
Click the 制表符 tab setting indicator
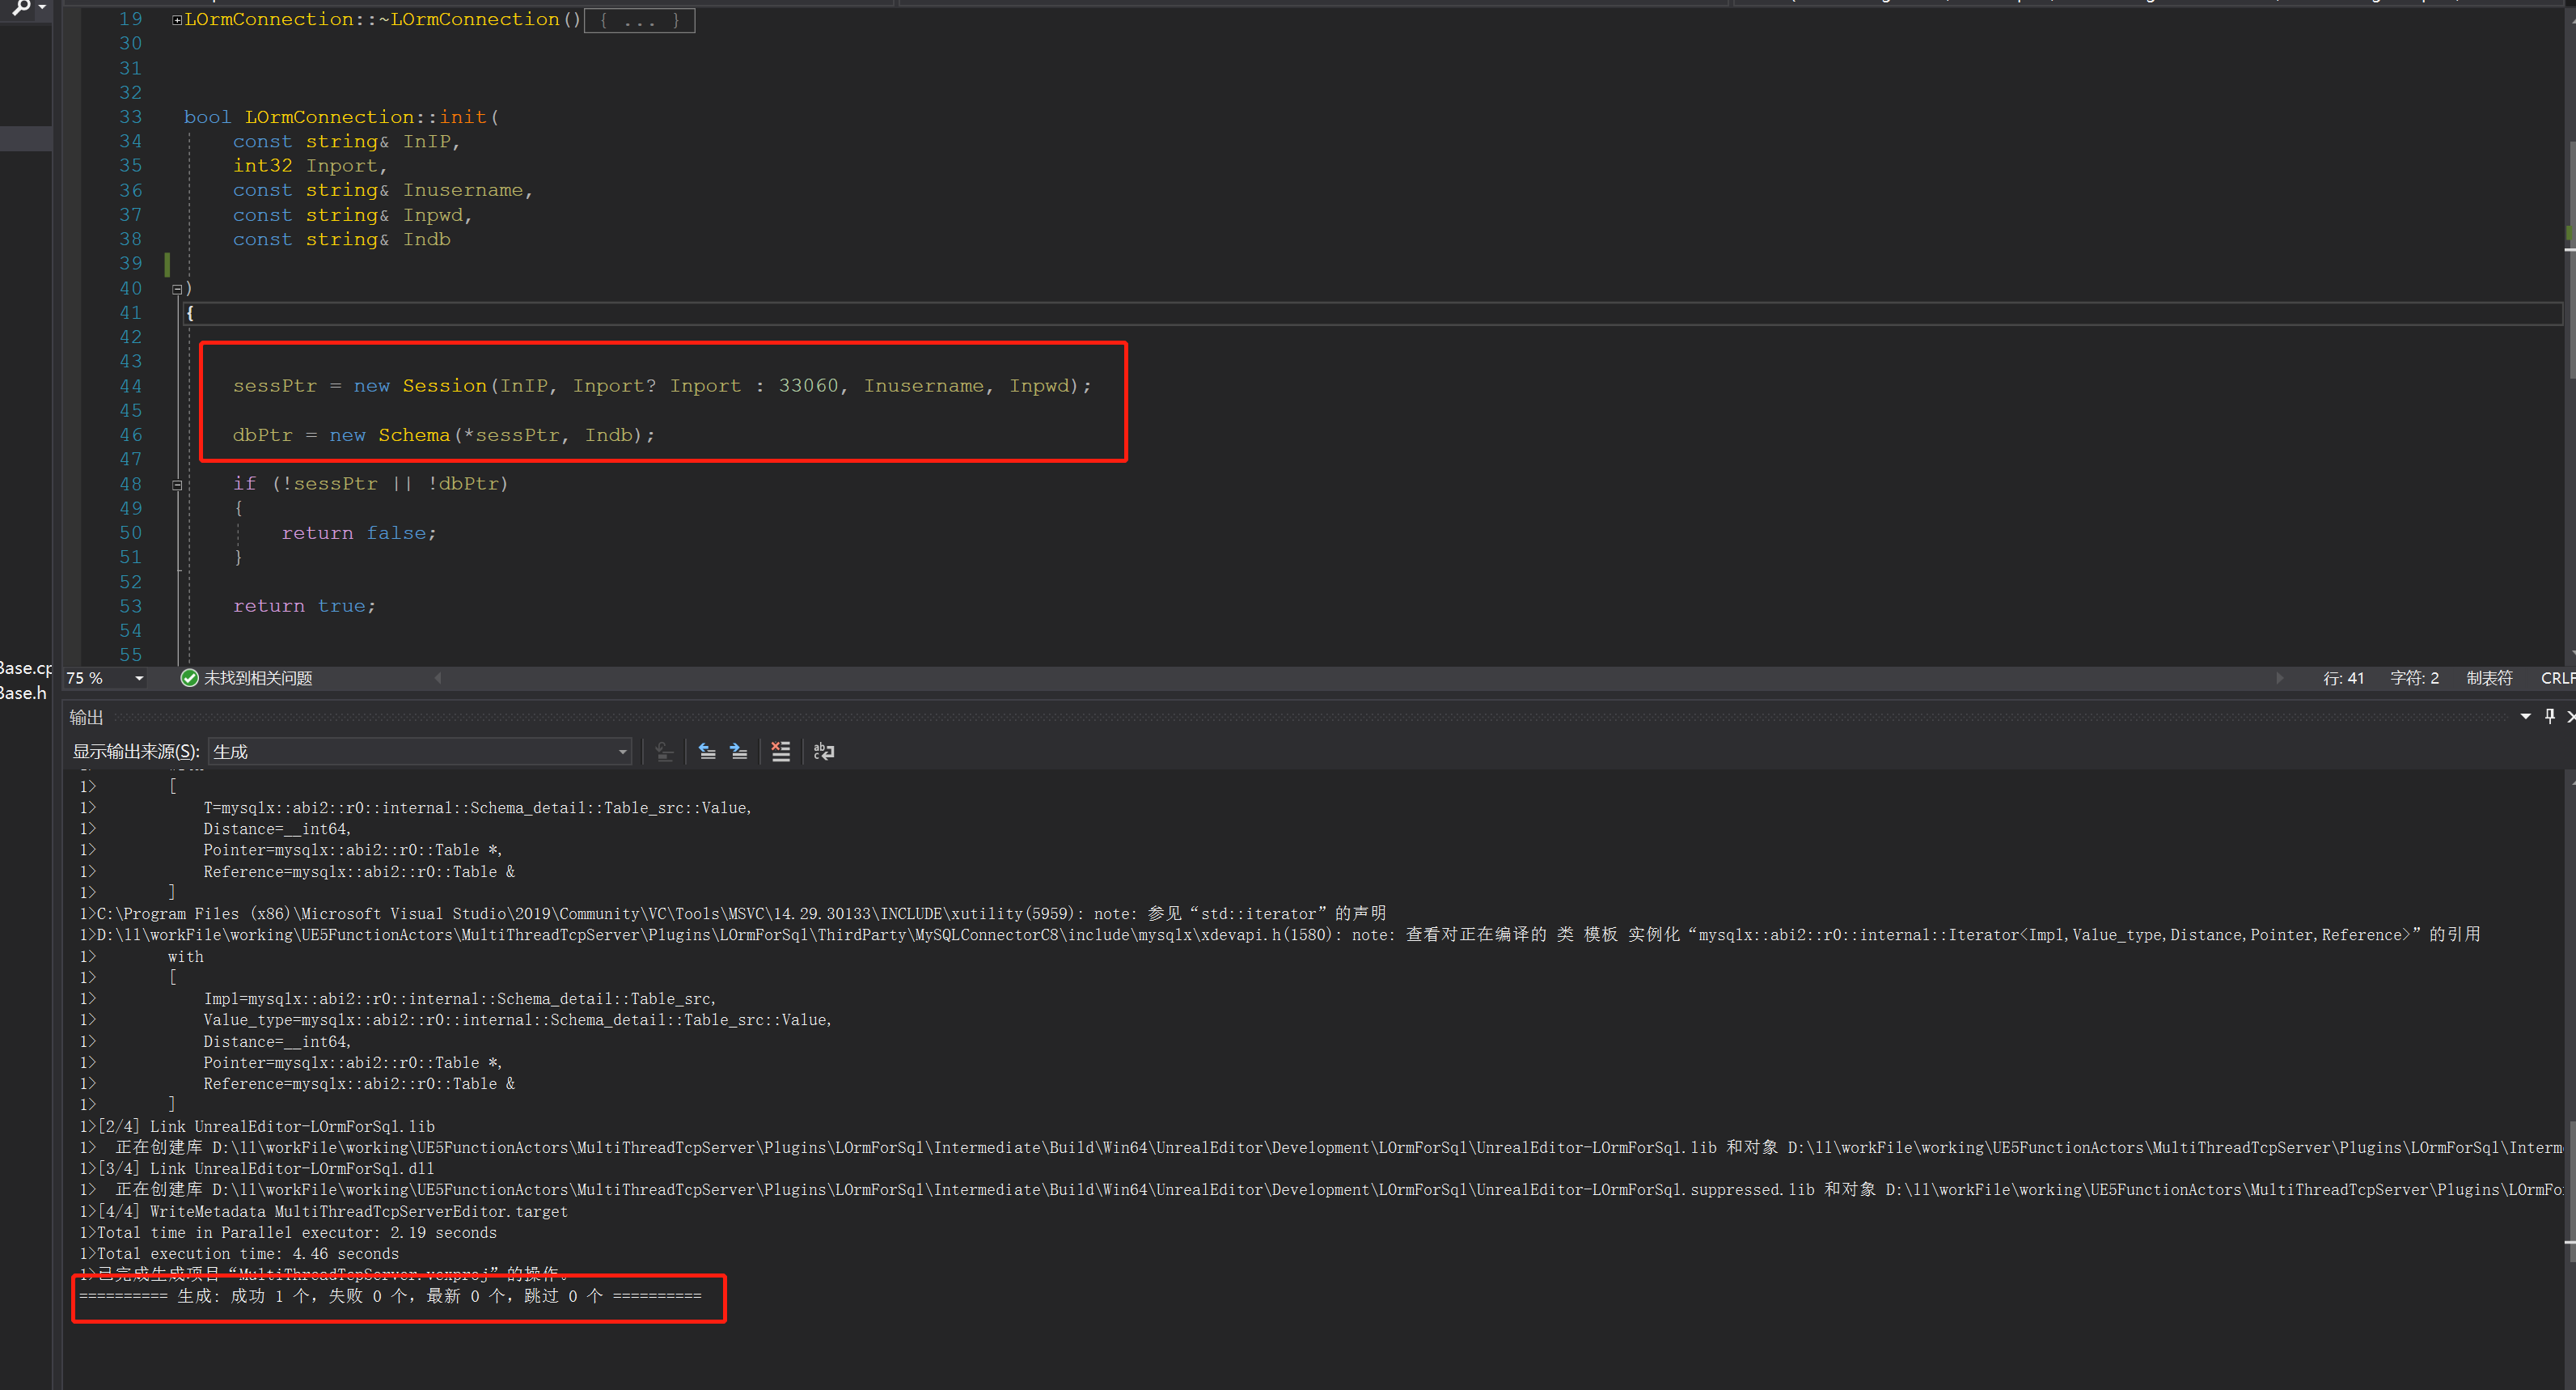coord(2488,678)
